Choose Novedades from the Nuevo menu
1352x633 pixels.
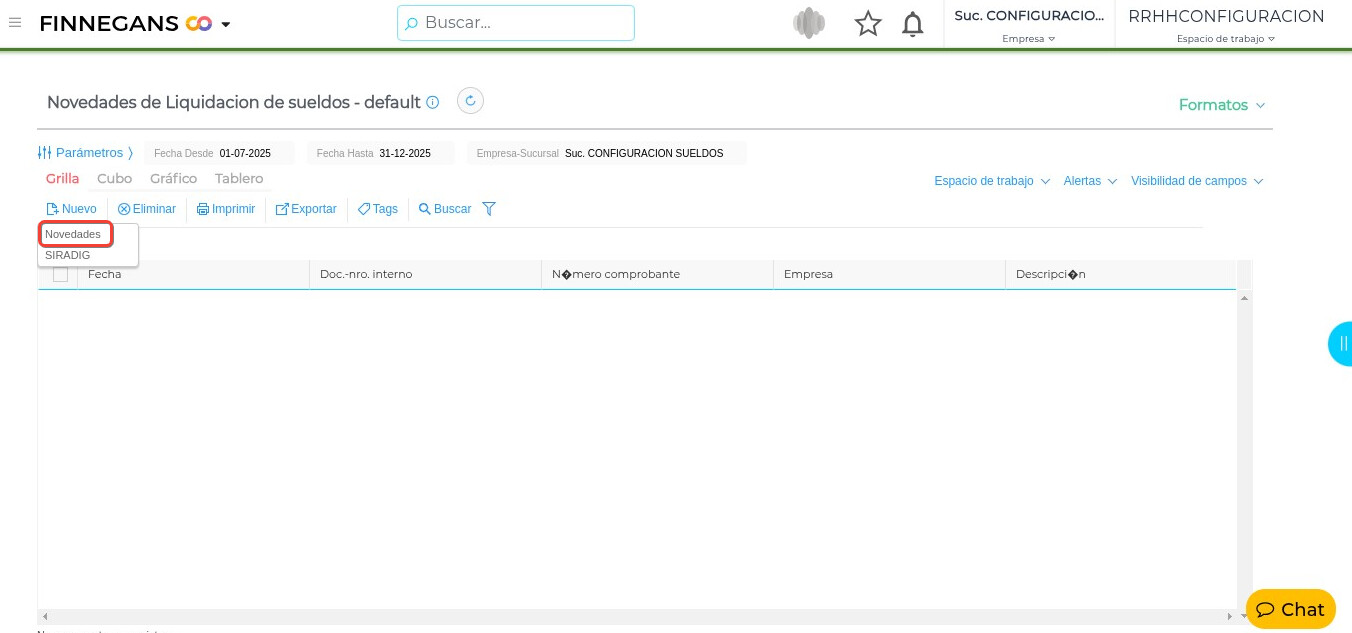[75, 234]
